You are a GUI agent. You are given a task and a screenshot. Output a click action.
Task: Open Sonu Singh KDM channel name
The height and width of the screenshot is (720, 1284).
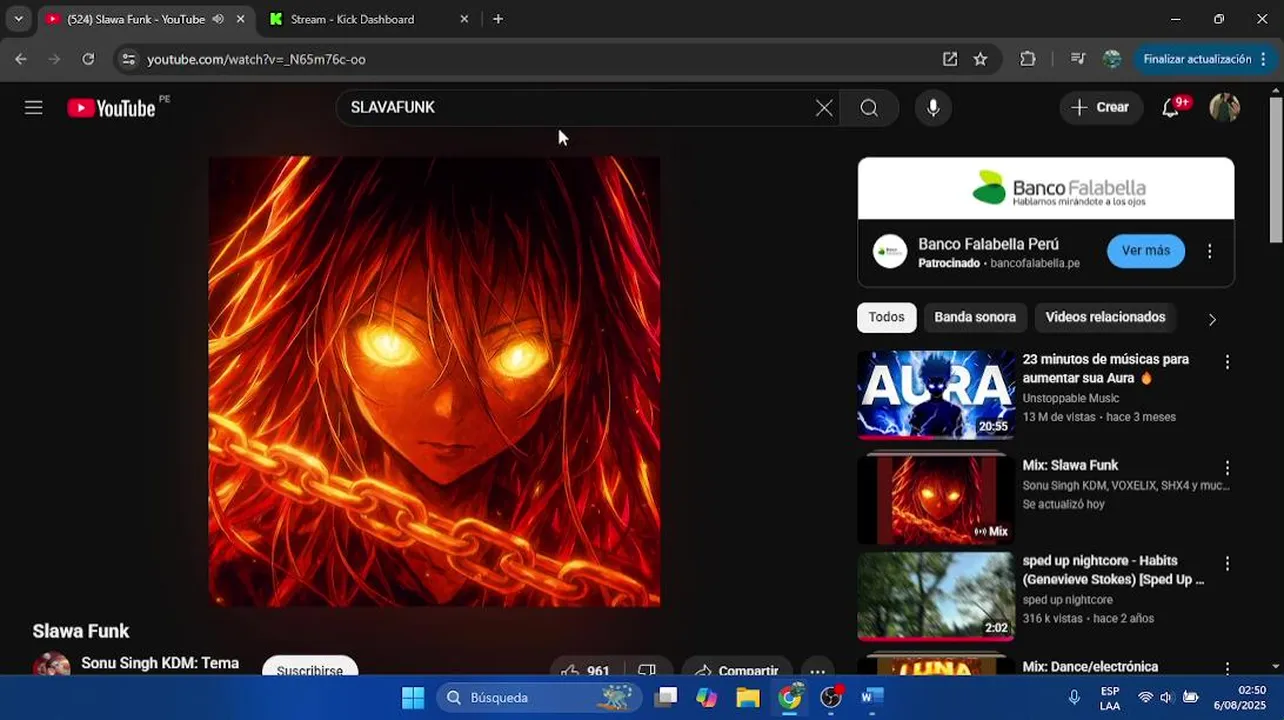point(160,663)
